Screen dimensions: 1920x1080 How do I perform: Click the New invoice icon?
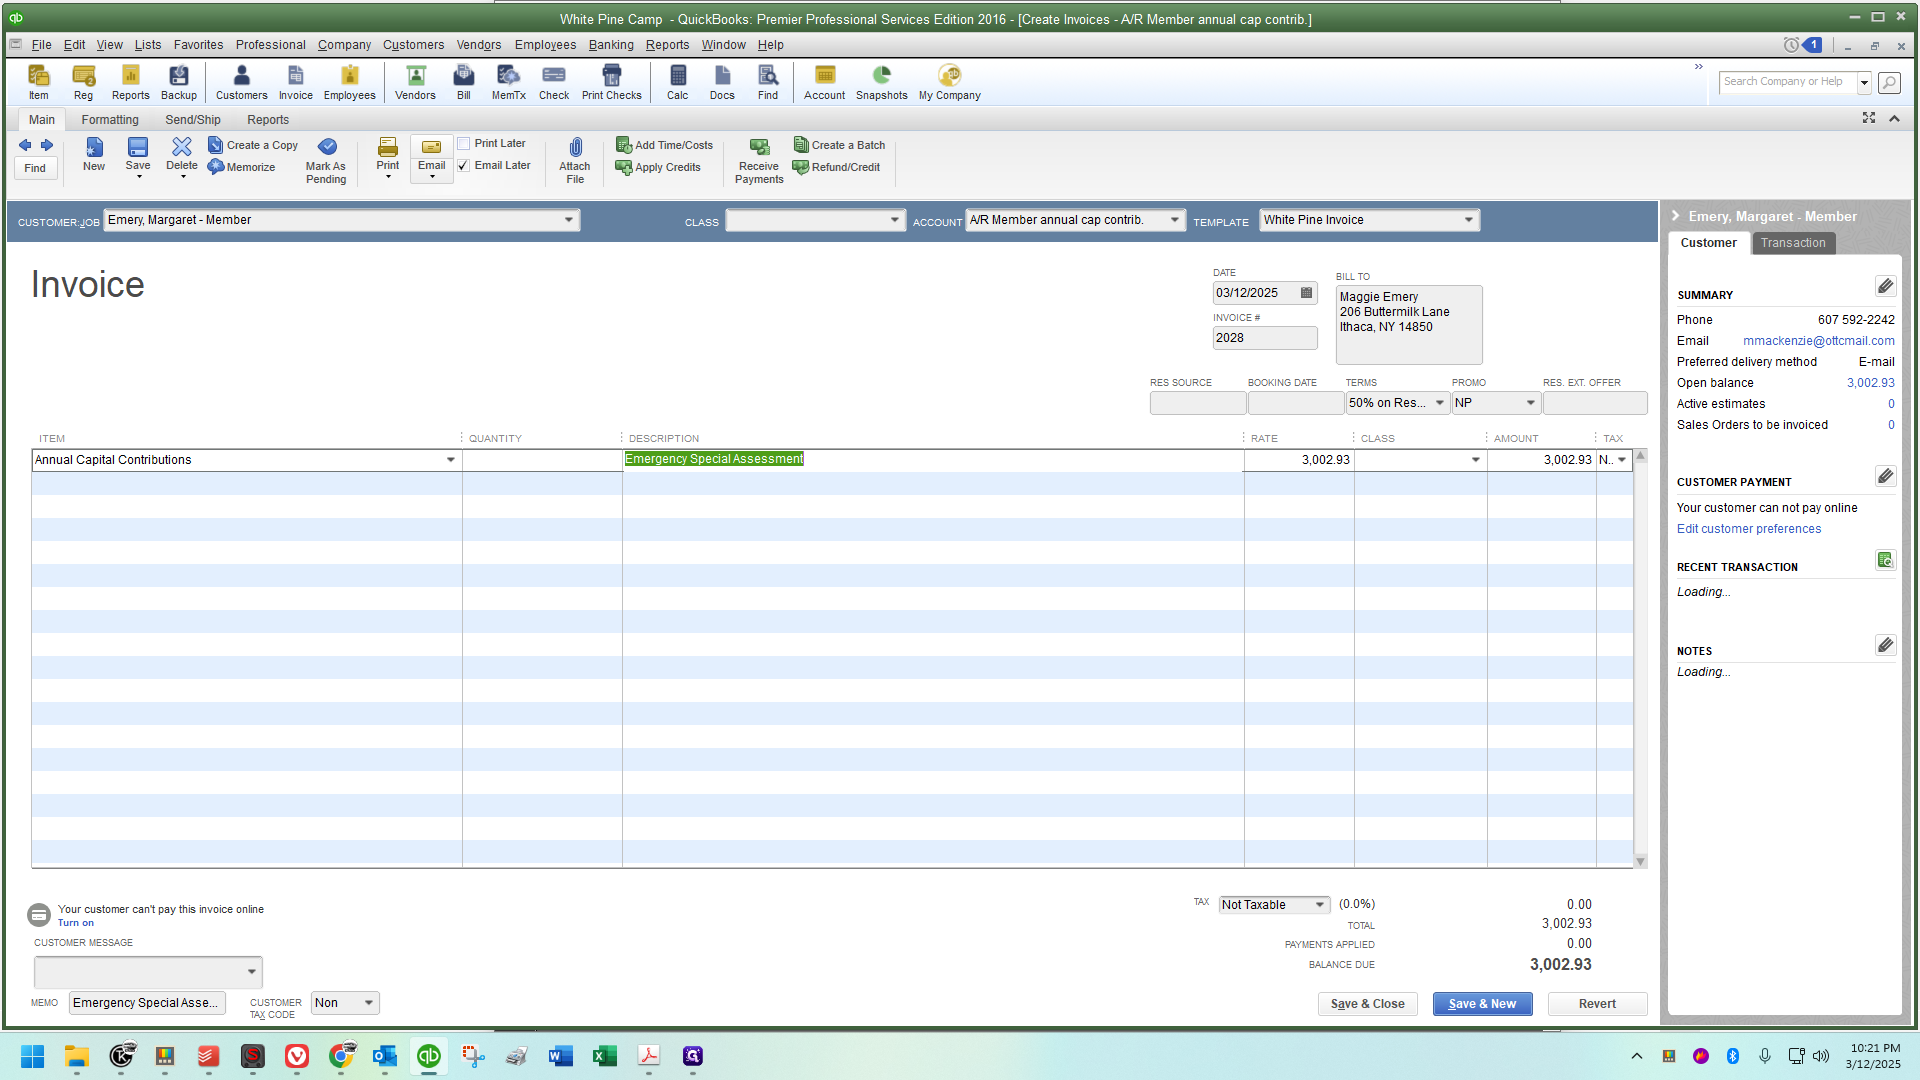coord(93,154)
